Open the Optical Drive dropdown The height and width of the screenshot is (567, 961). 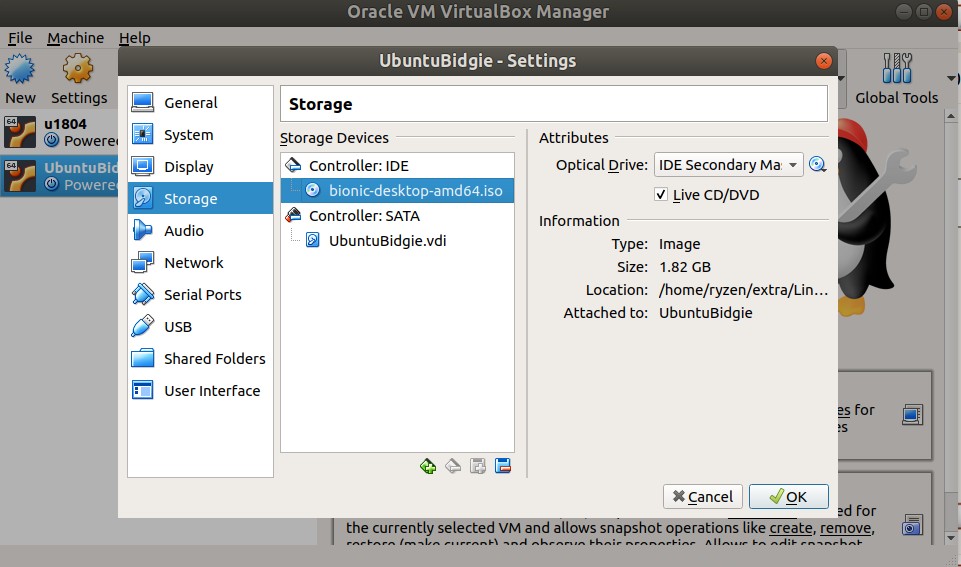coord(729,165)
